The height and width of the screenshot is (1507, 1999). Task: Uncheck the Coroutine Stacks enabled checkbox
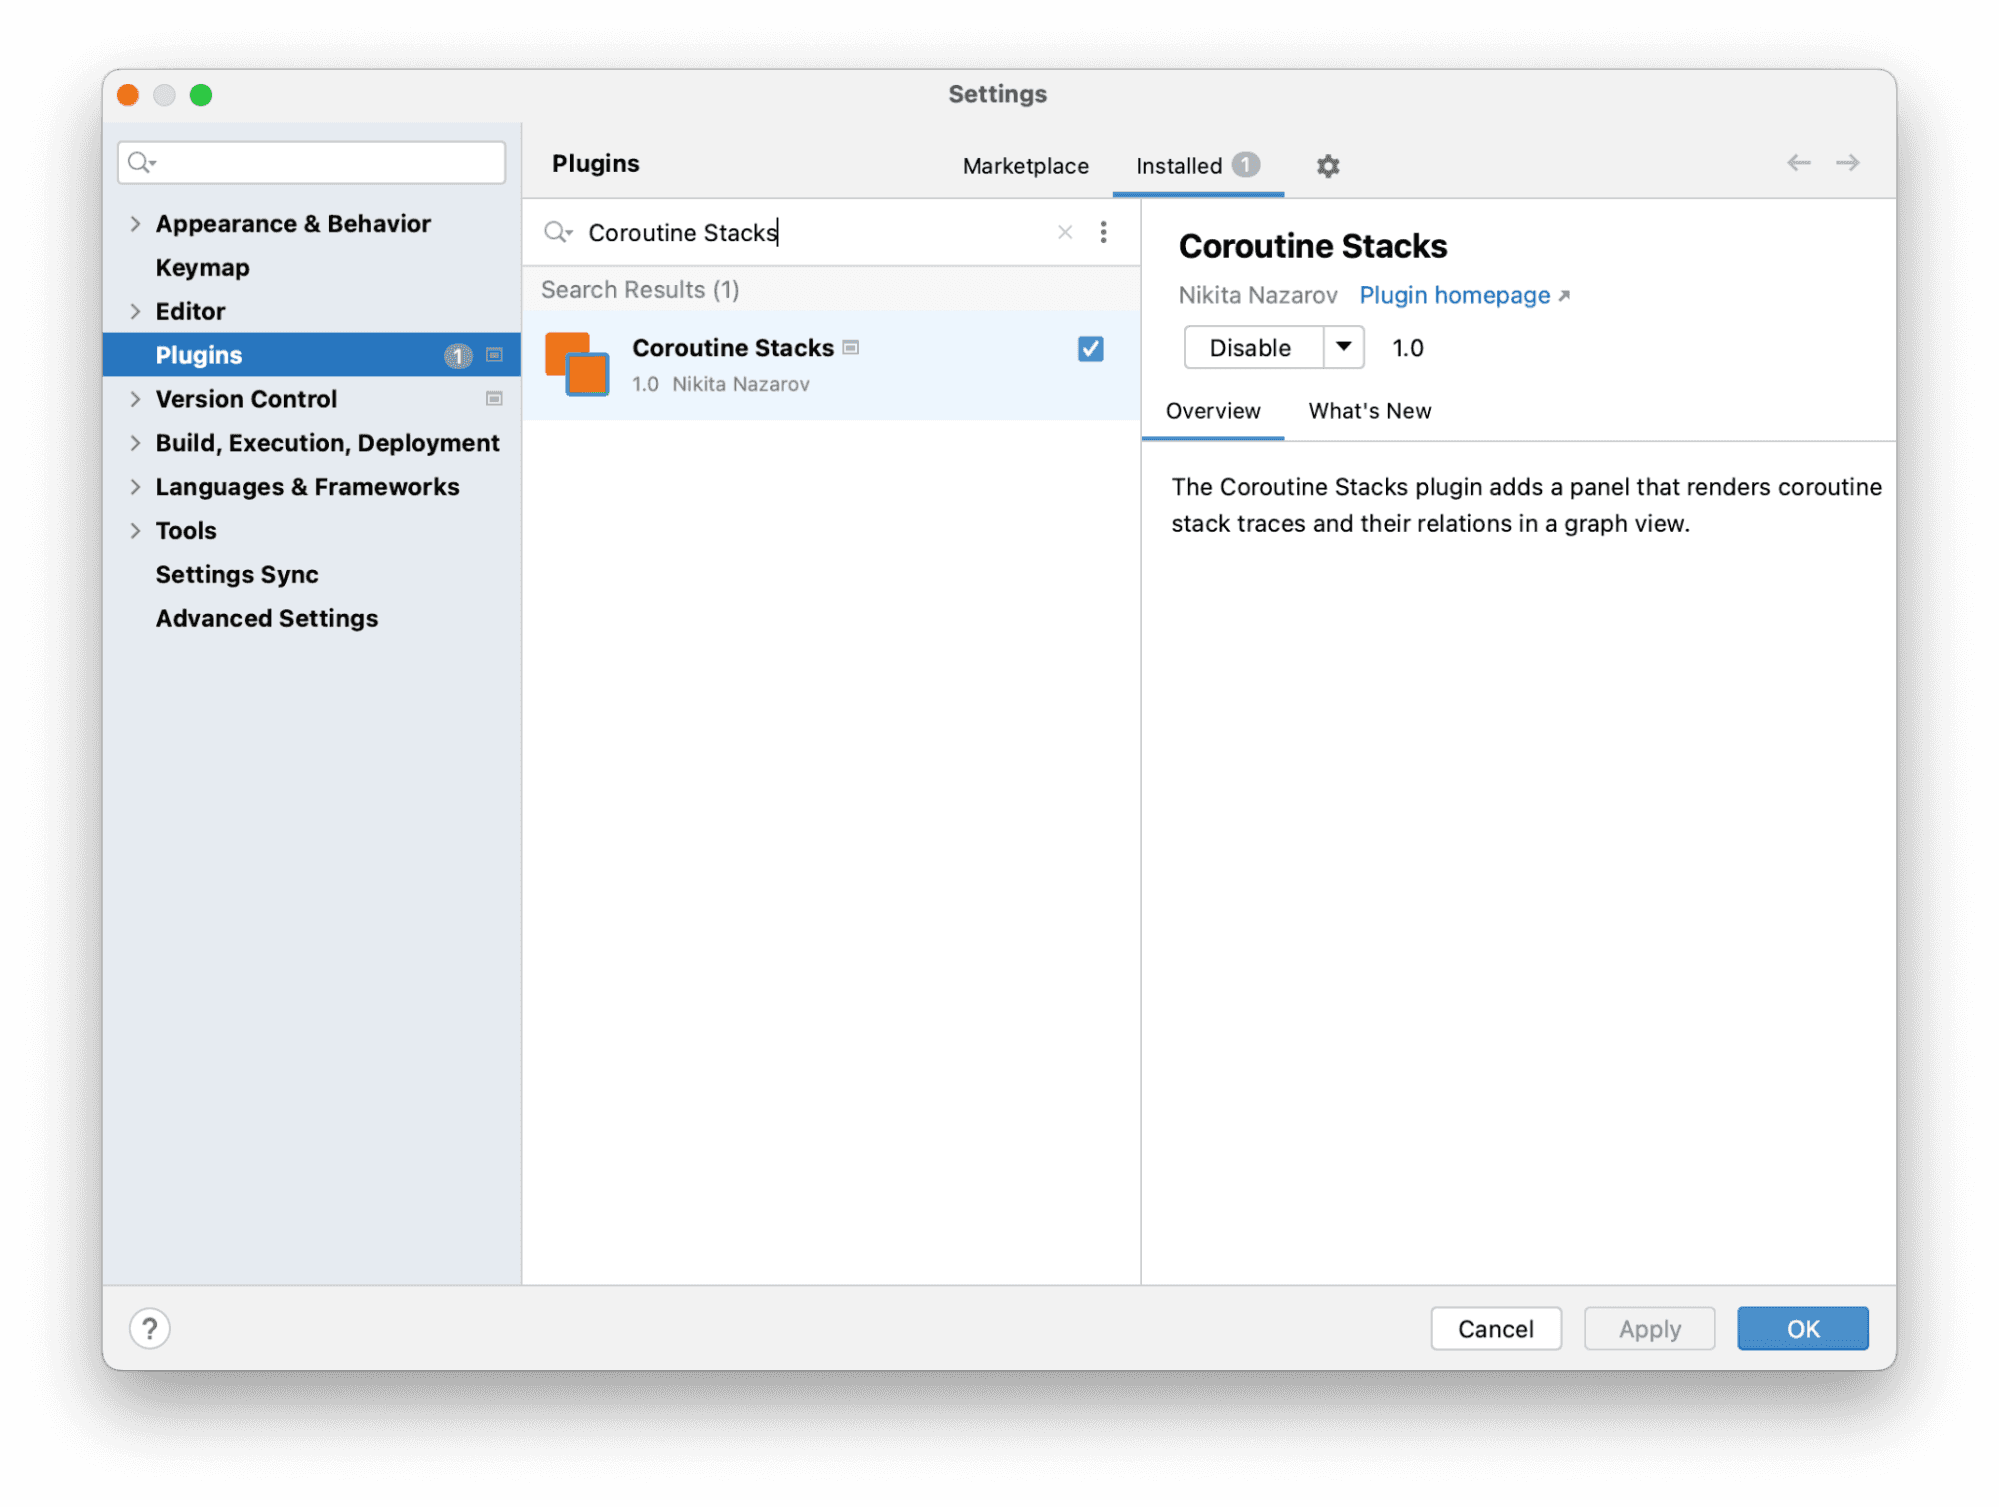(x=1090, y=349)
